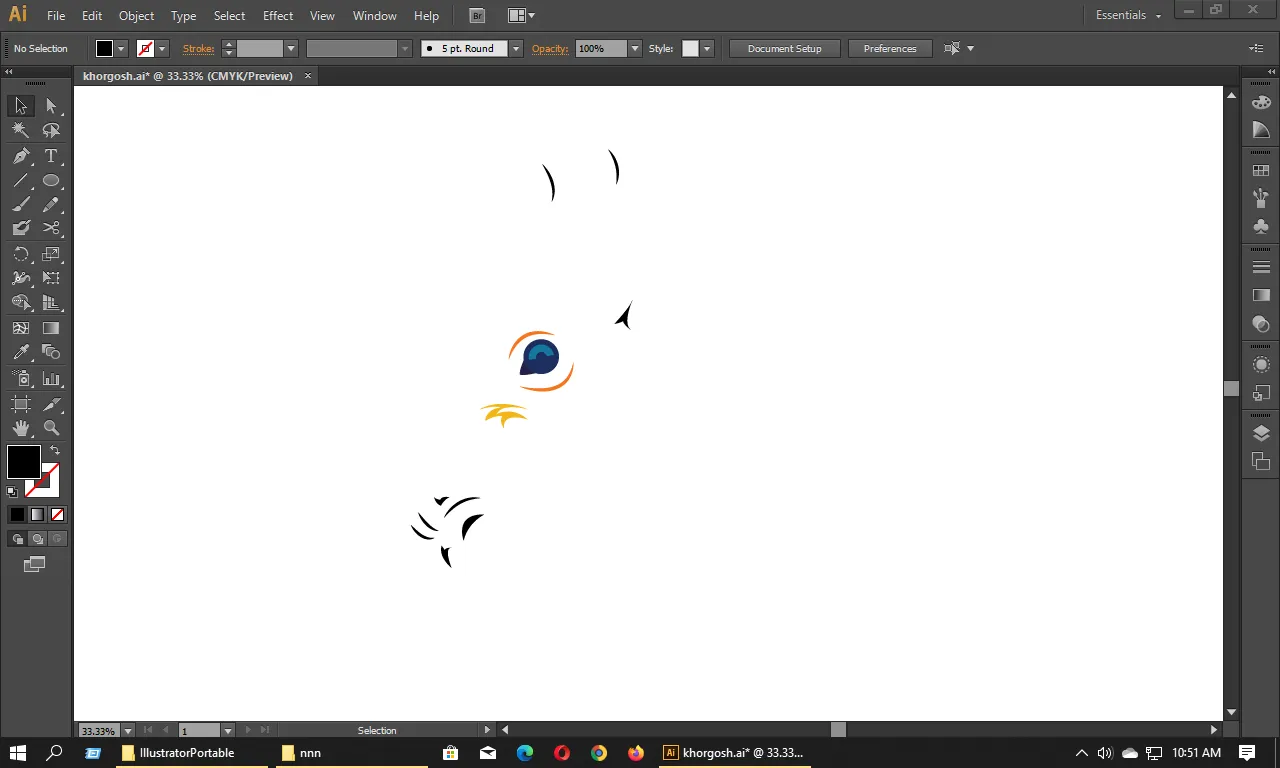Open the Color palette panel icon
The width and height of the screenshot is (1280, 768).
(x=1261, y=102)
